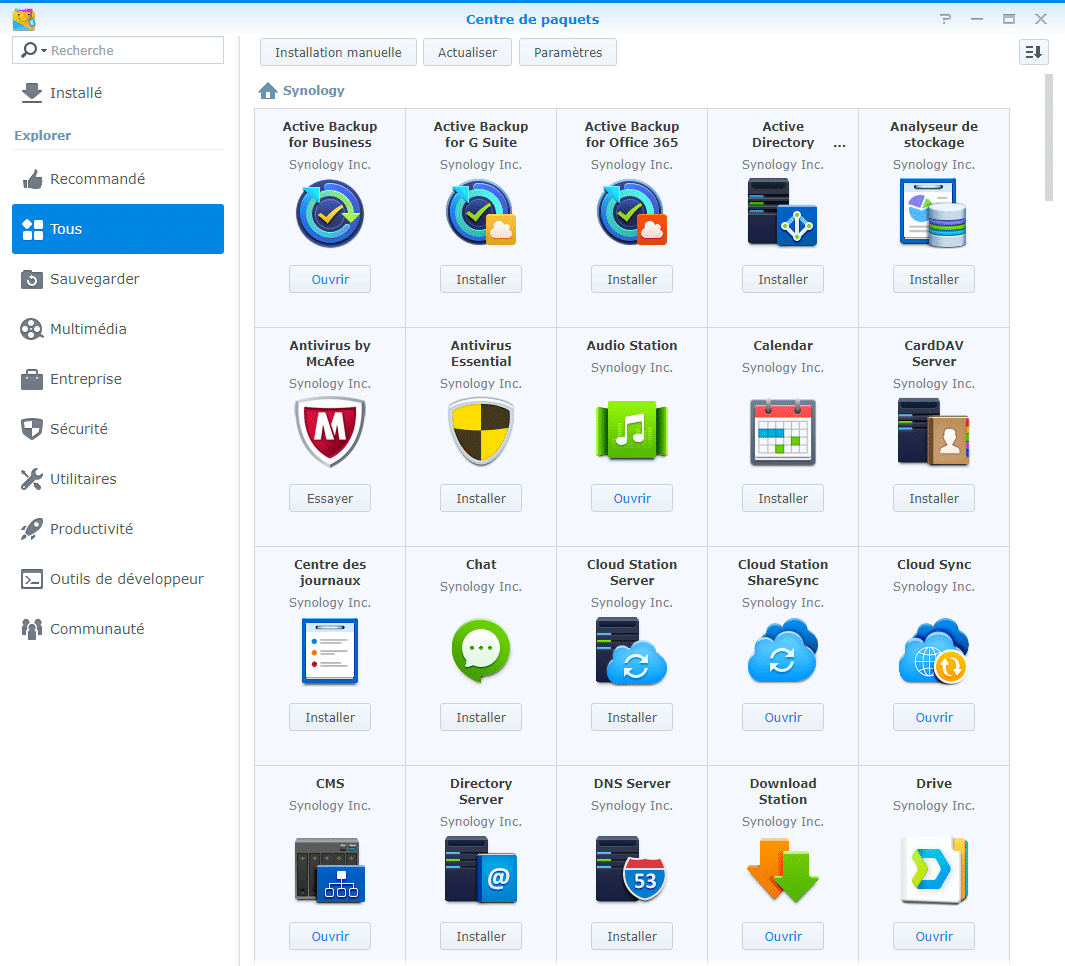1065x966 pixels.
Task: Click the Synology home icon
Action: 268,90
